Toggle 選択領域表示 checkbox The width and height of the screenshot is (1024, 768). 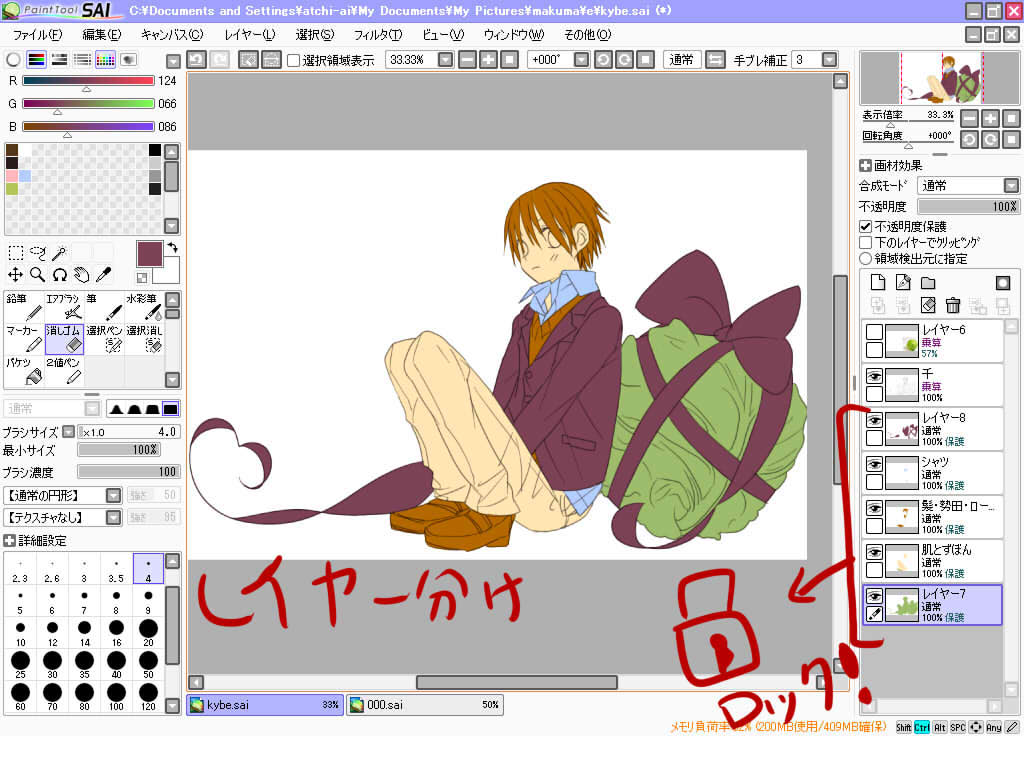(294, 61)
